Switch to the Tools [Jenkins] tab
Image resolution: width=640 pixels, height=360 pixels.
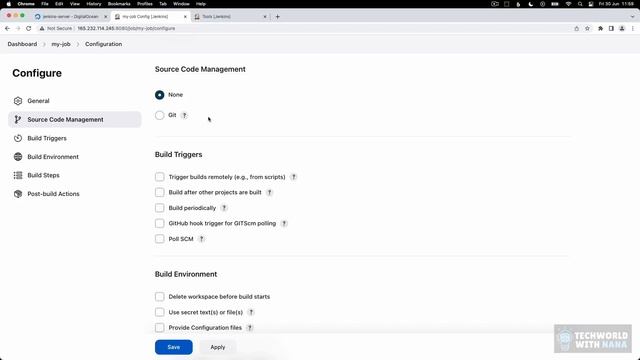click(230, 17)
